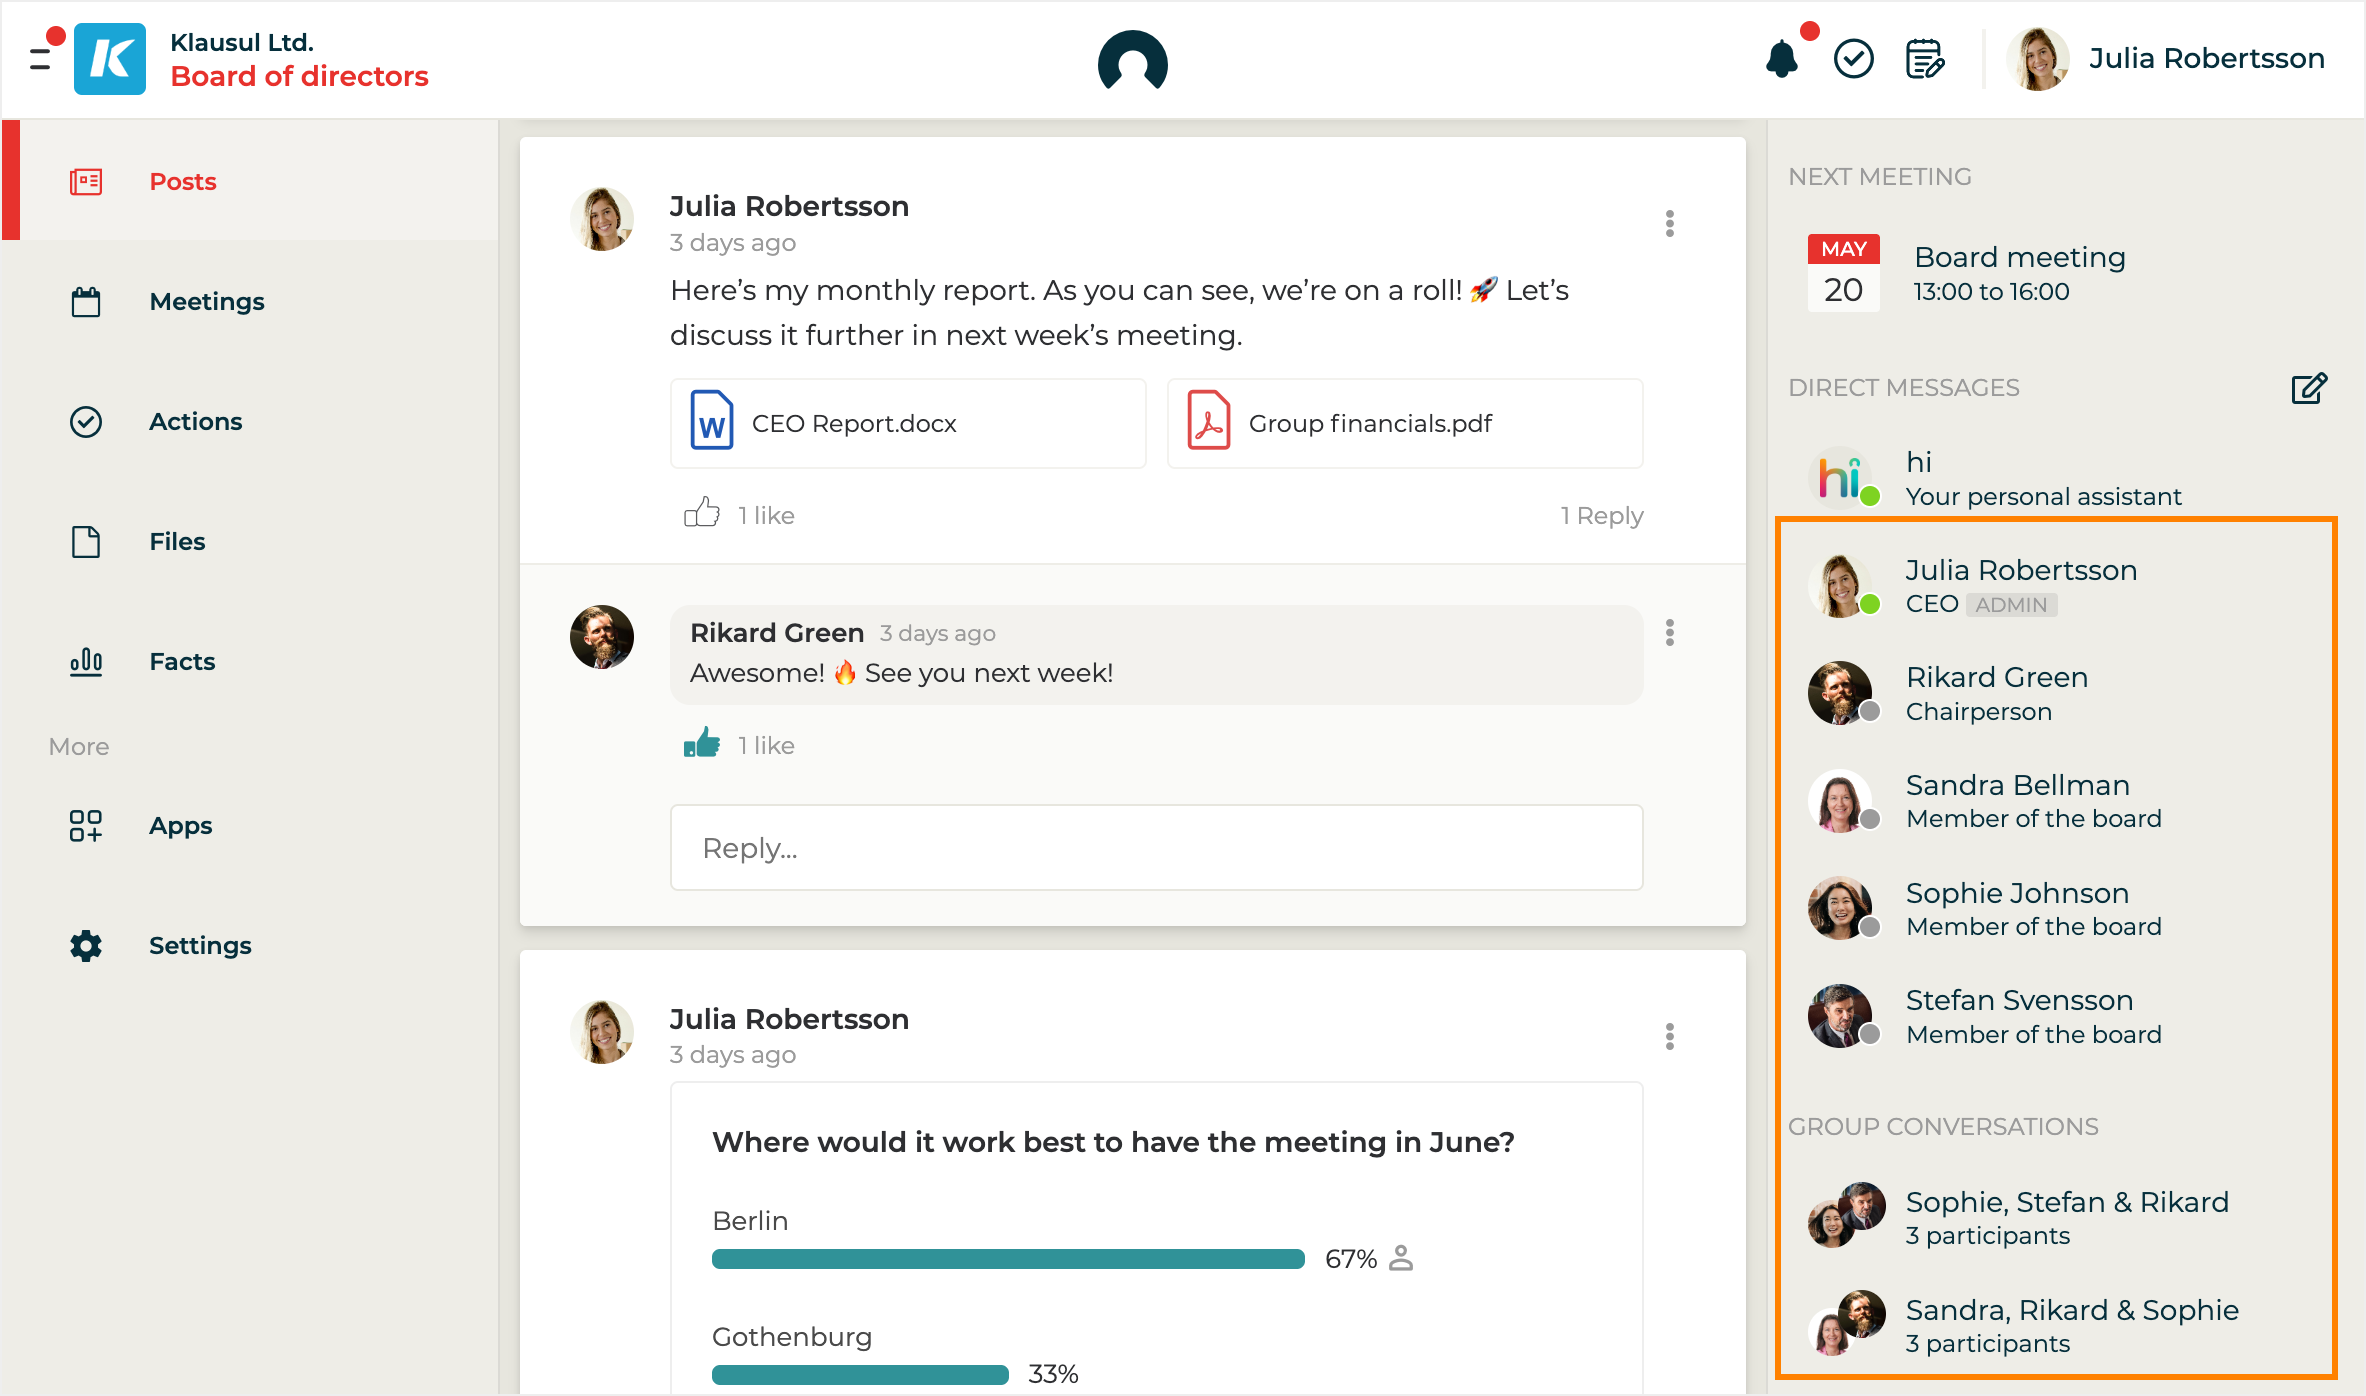Open options menu for monthly report post
This screenshot has height=1396, width=2366.
coord(1669,224)
